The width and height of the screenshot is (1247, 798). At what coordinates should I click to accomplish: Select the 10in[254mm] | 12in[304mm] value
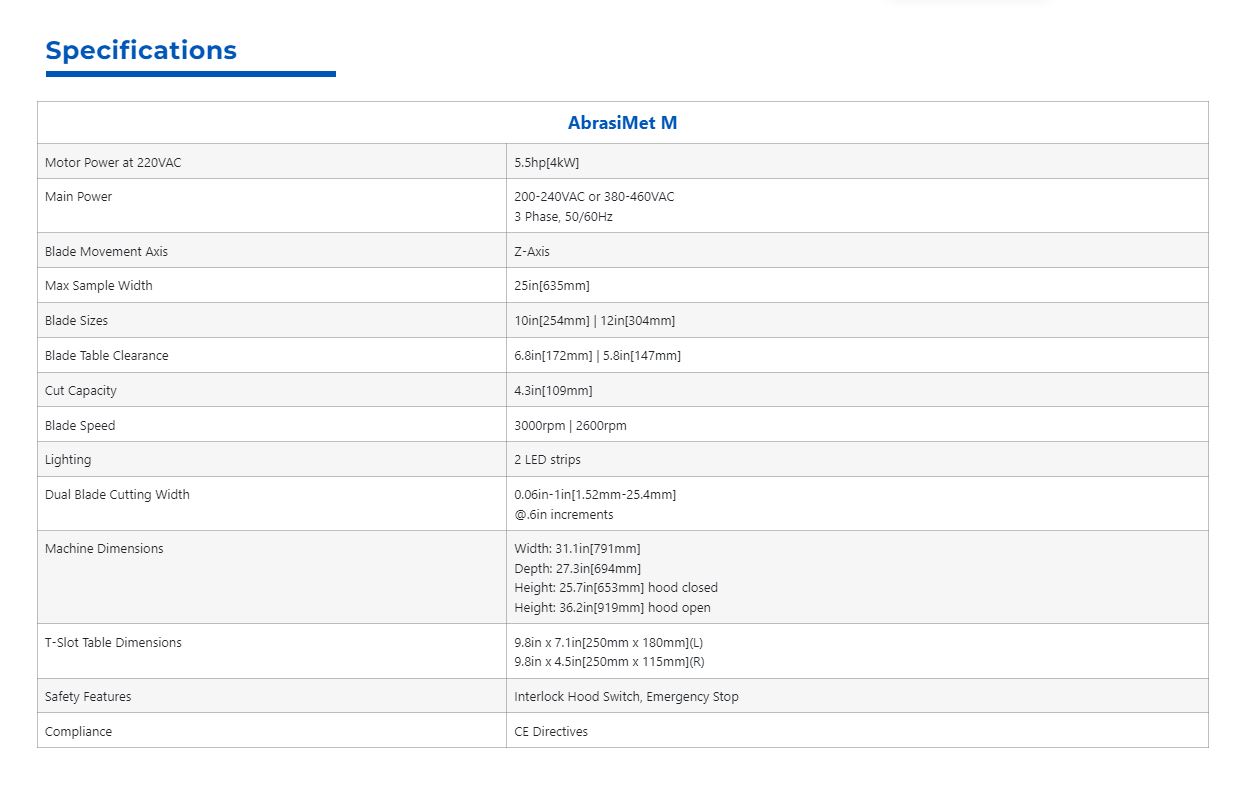[x=594, y=320]
